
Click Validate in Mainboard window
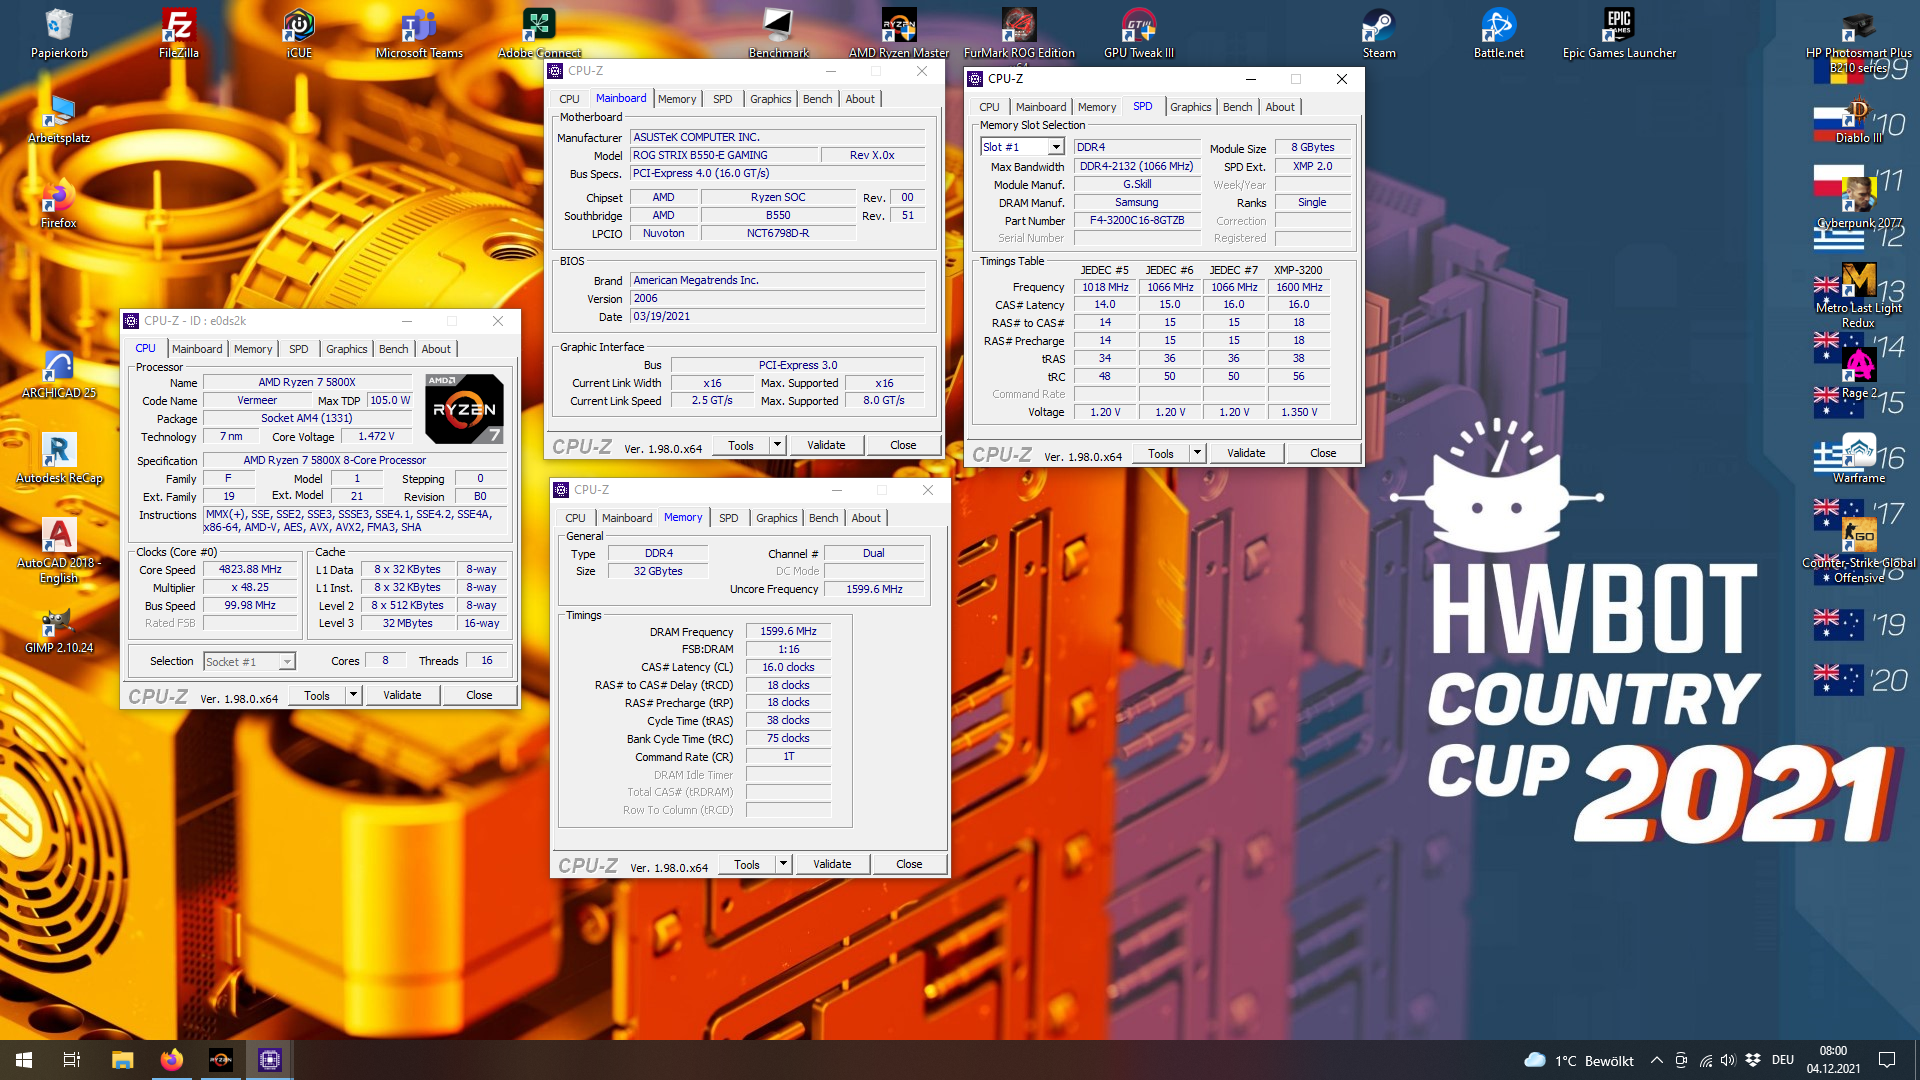[826, 445]
